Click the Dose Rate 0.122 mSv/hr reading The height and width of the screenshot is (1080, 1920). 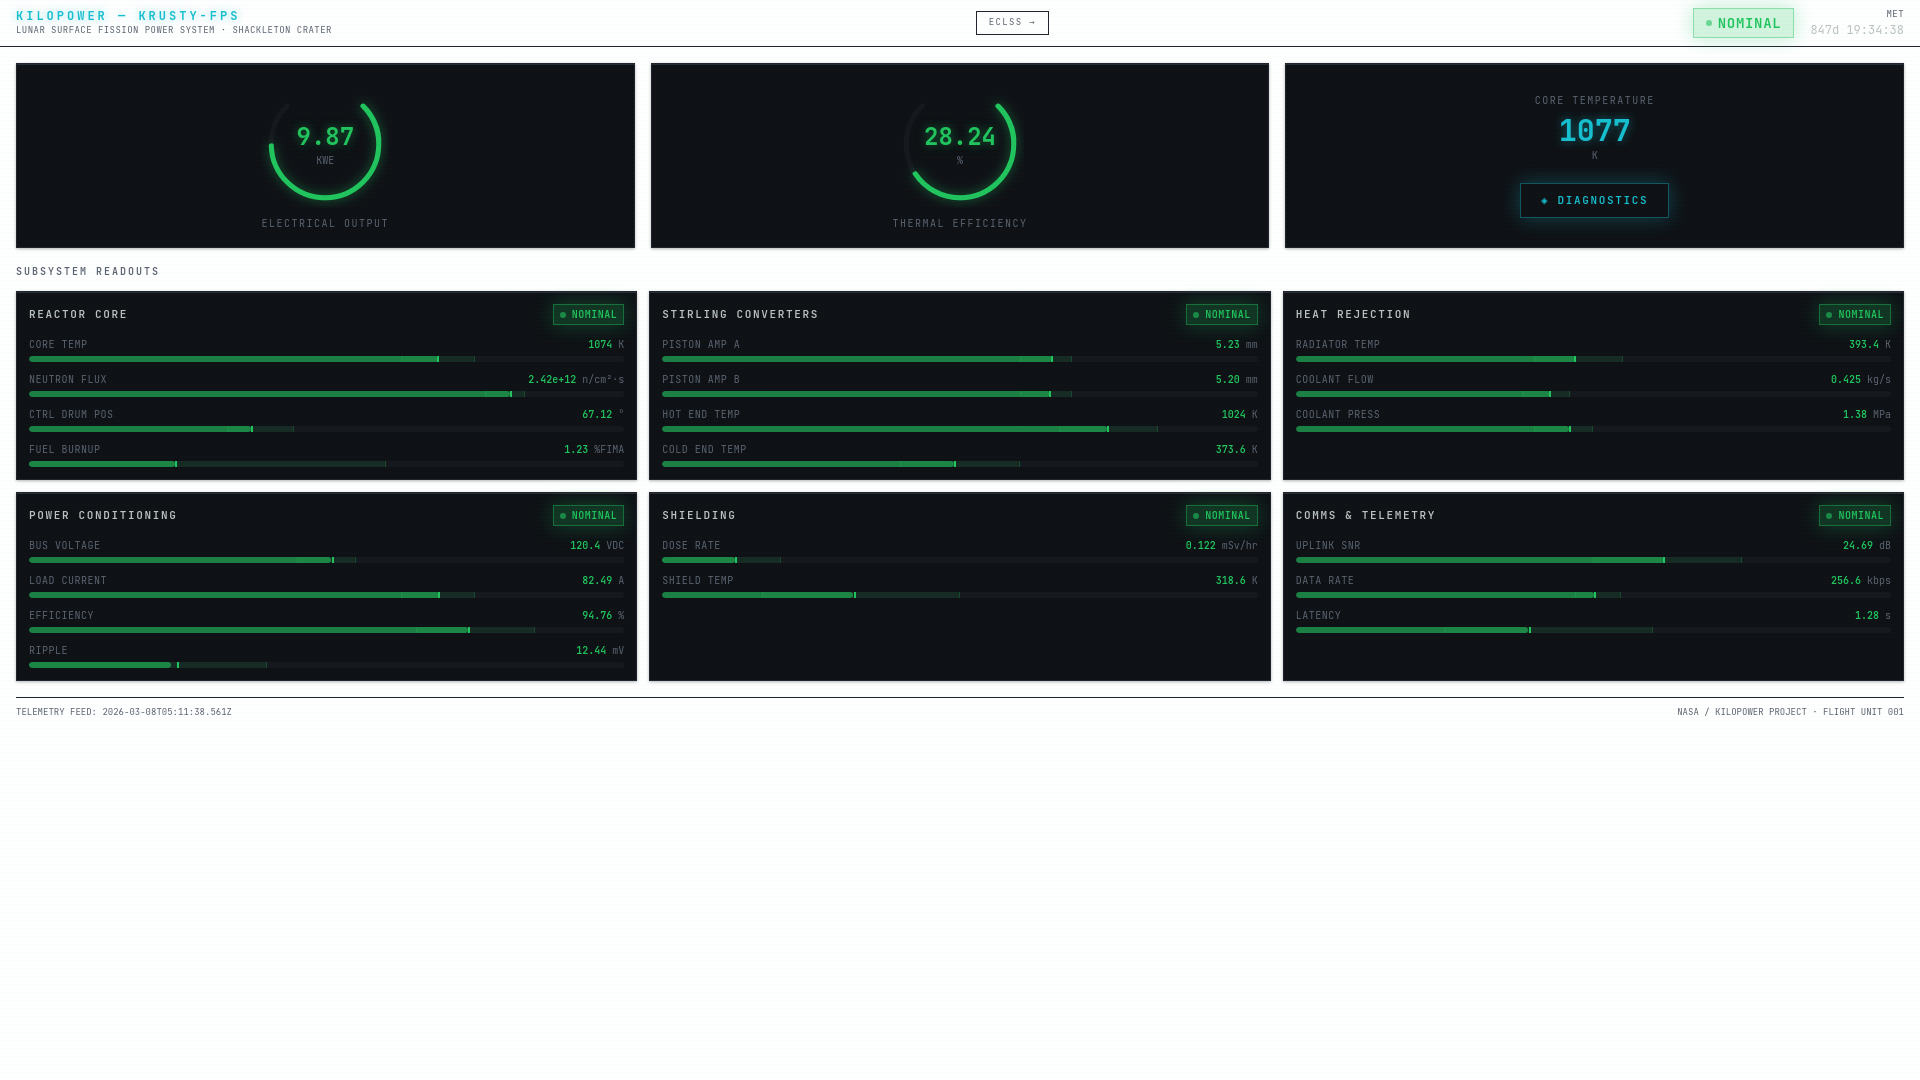tap(1221, 546)
